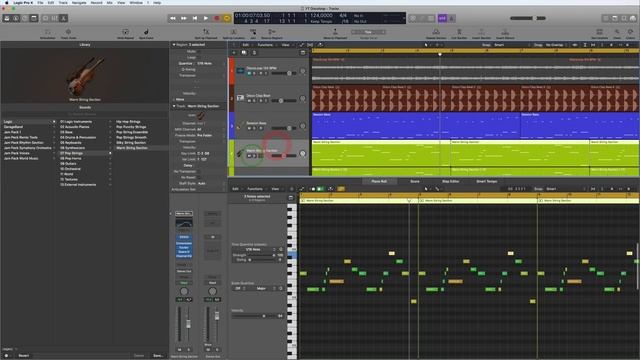Click Split by Playhead in the toolbar

206,33
